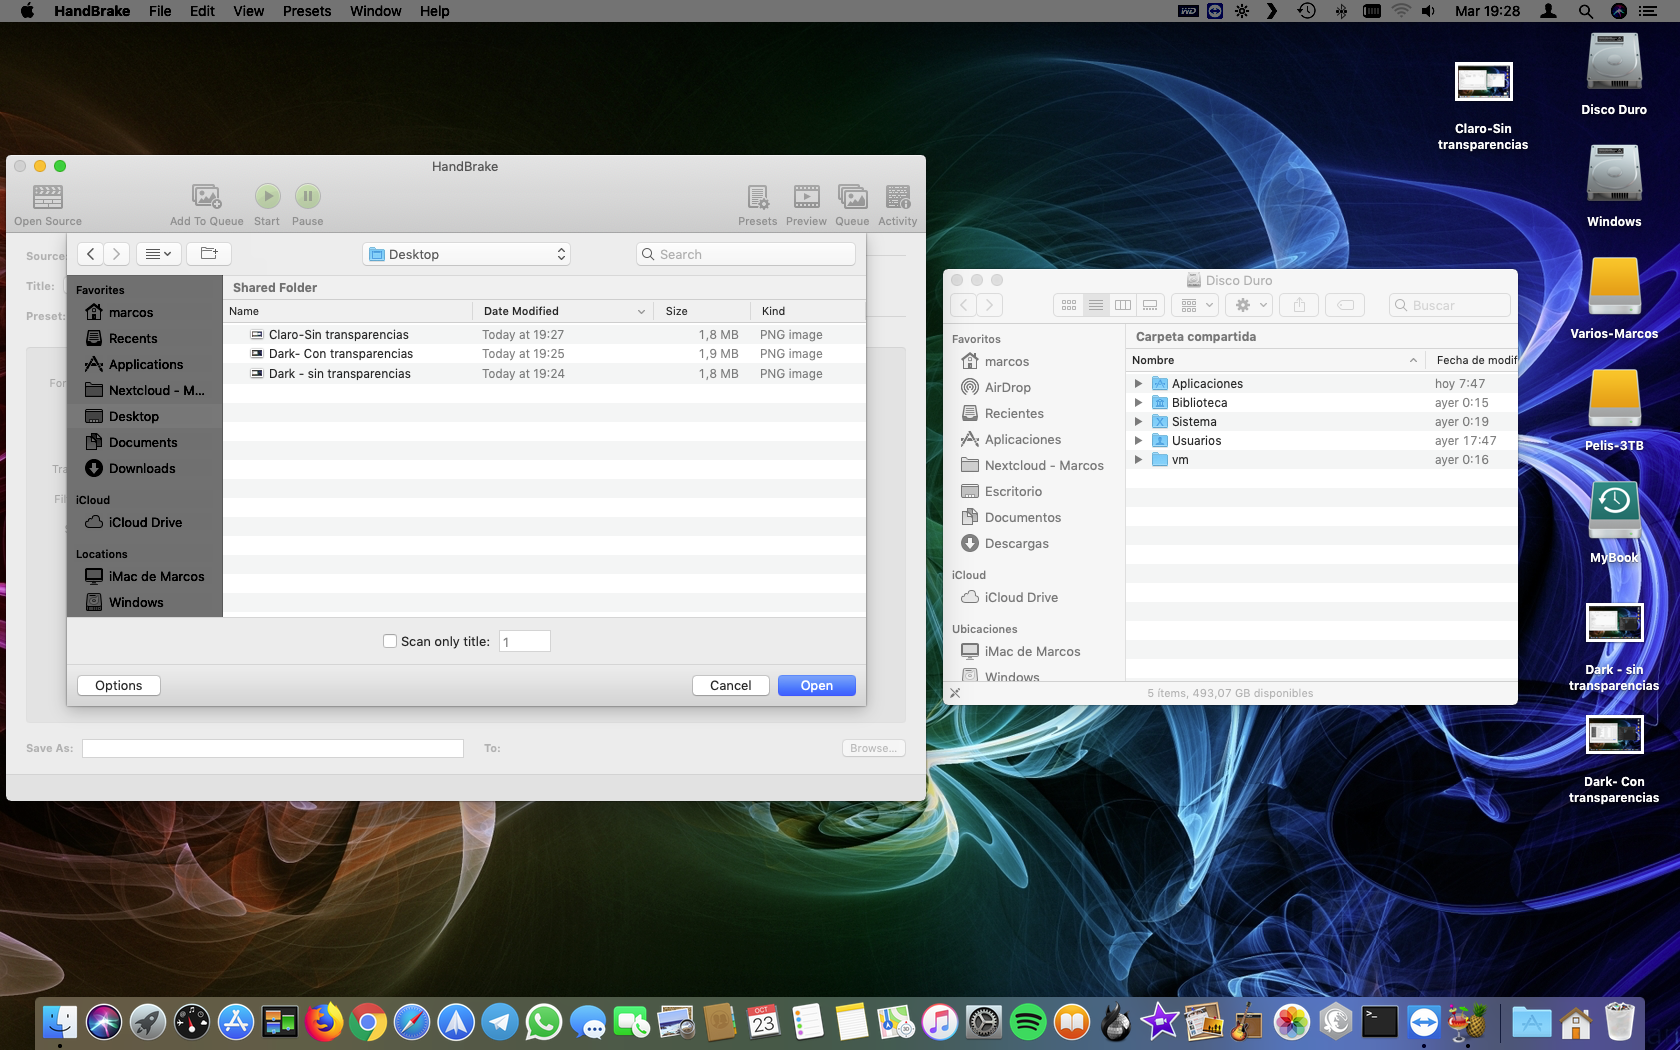1680x1050 pixels.
Task: Click the Search field in file dialog
Action: (x=746, y=254)
